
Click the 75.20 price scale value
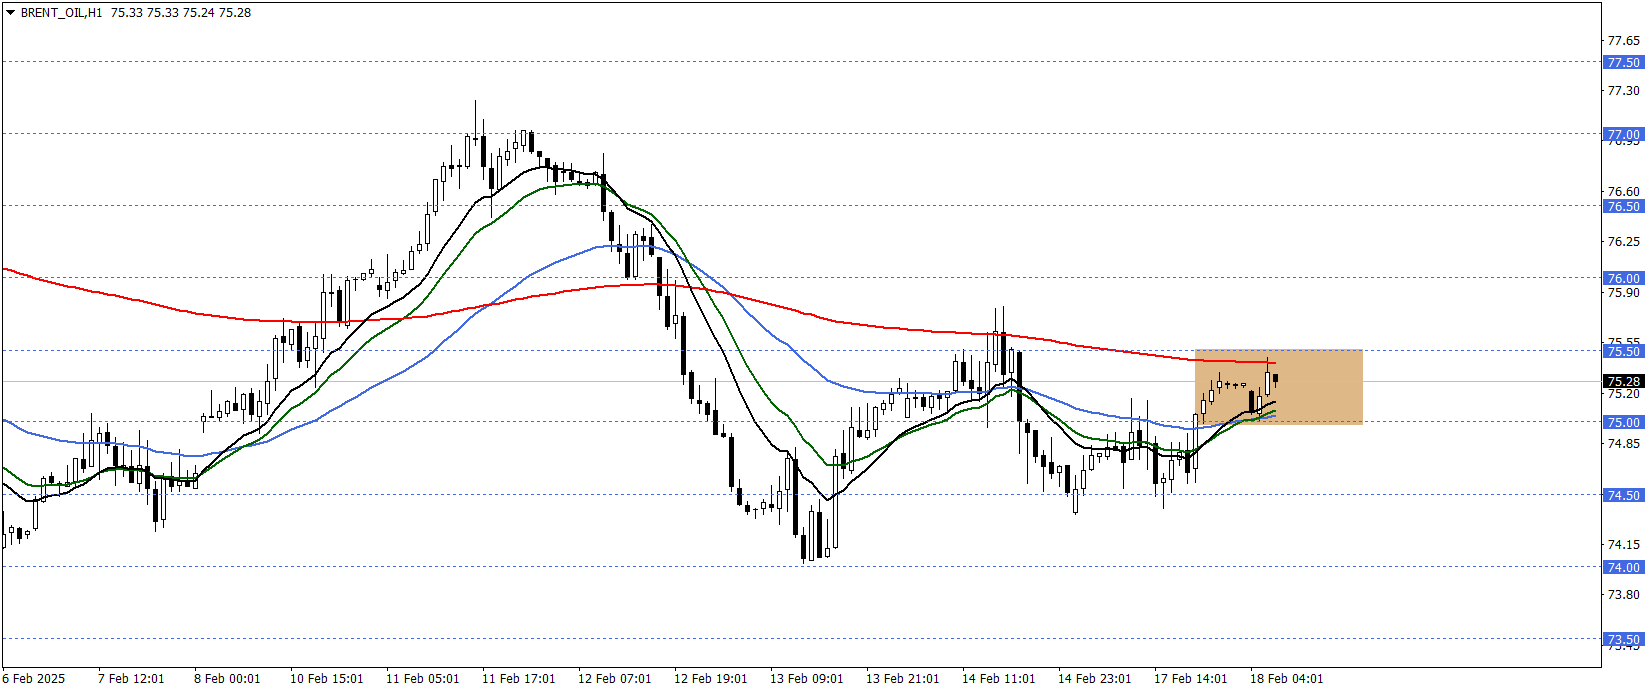[1623, 393]
